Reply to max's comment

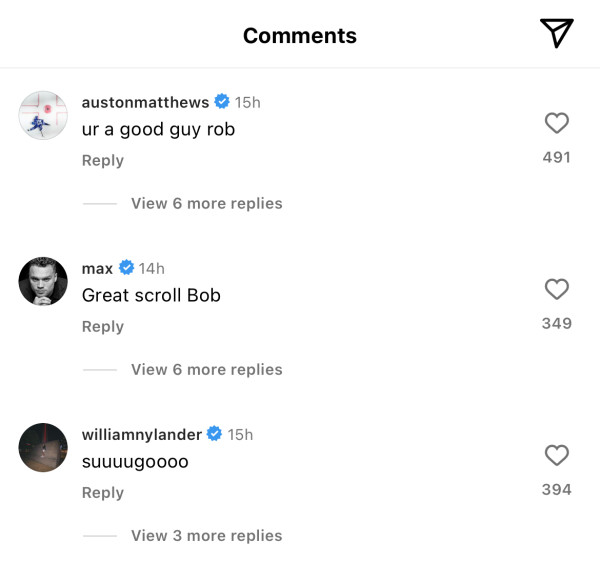coord(103,326)
